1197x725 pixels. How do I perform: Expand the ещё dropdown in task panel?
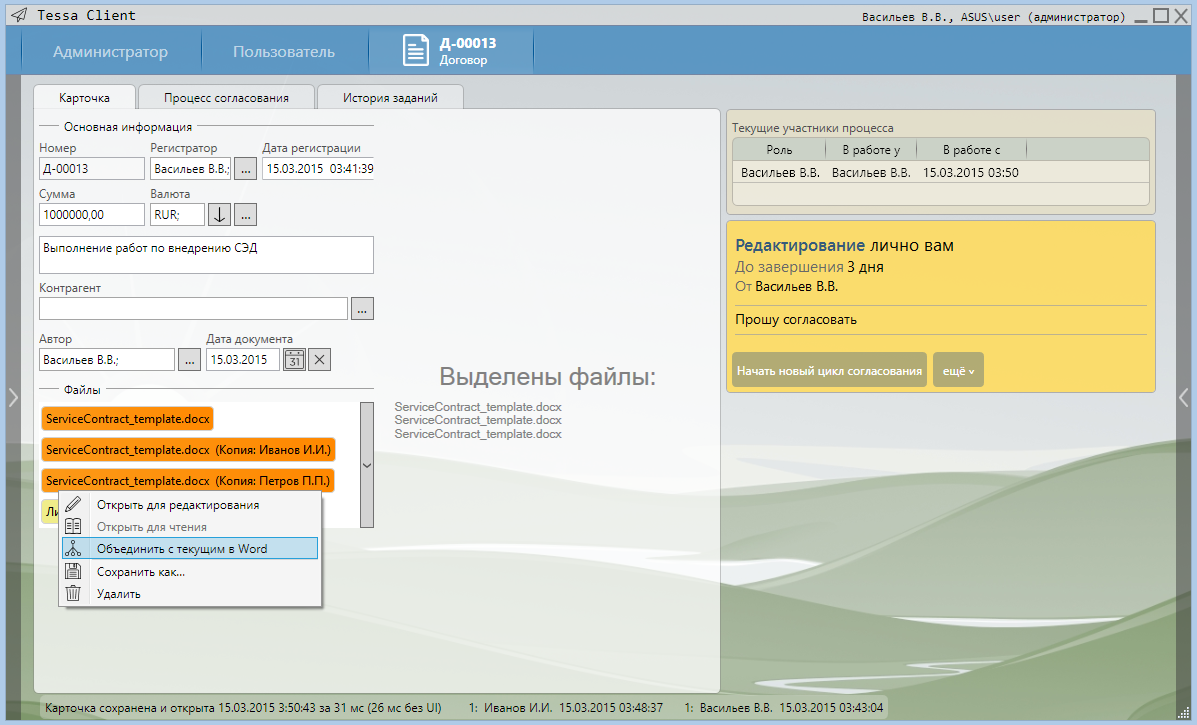coord(957,370)
